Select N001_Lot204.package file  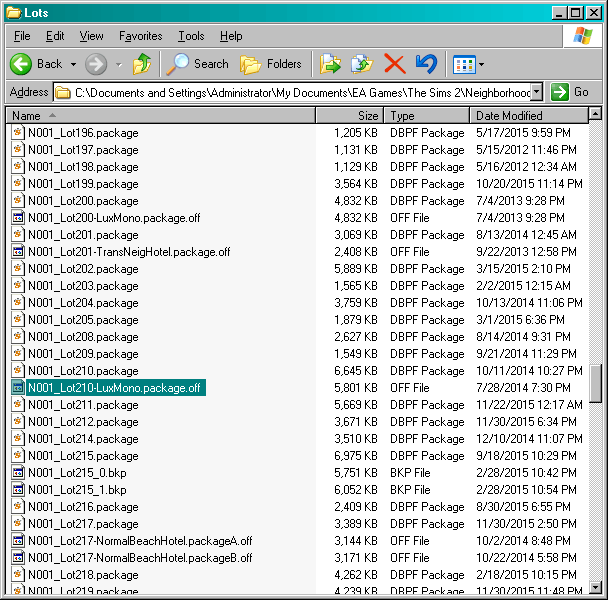coord(83,303)
